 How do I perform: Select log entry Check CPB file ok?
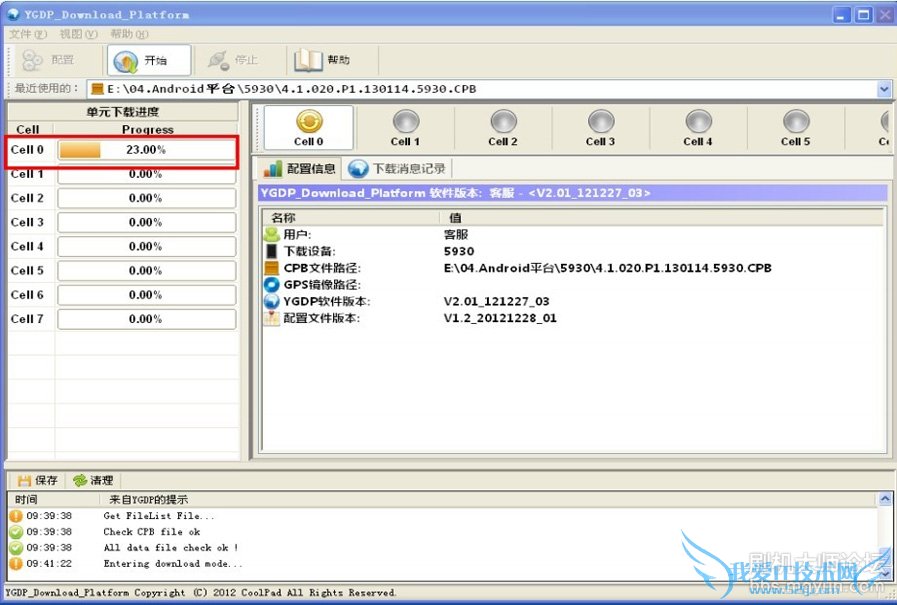443,532
